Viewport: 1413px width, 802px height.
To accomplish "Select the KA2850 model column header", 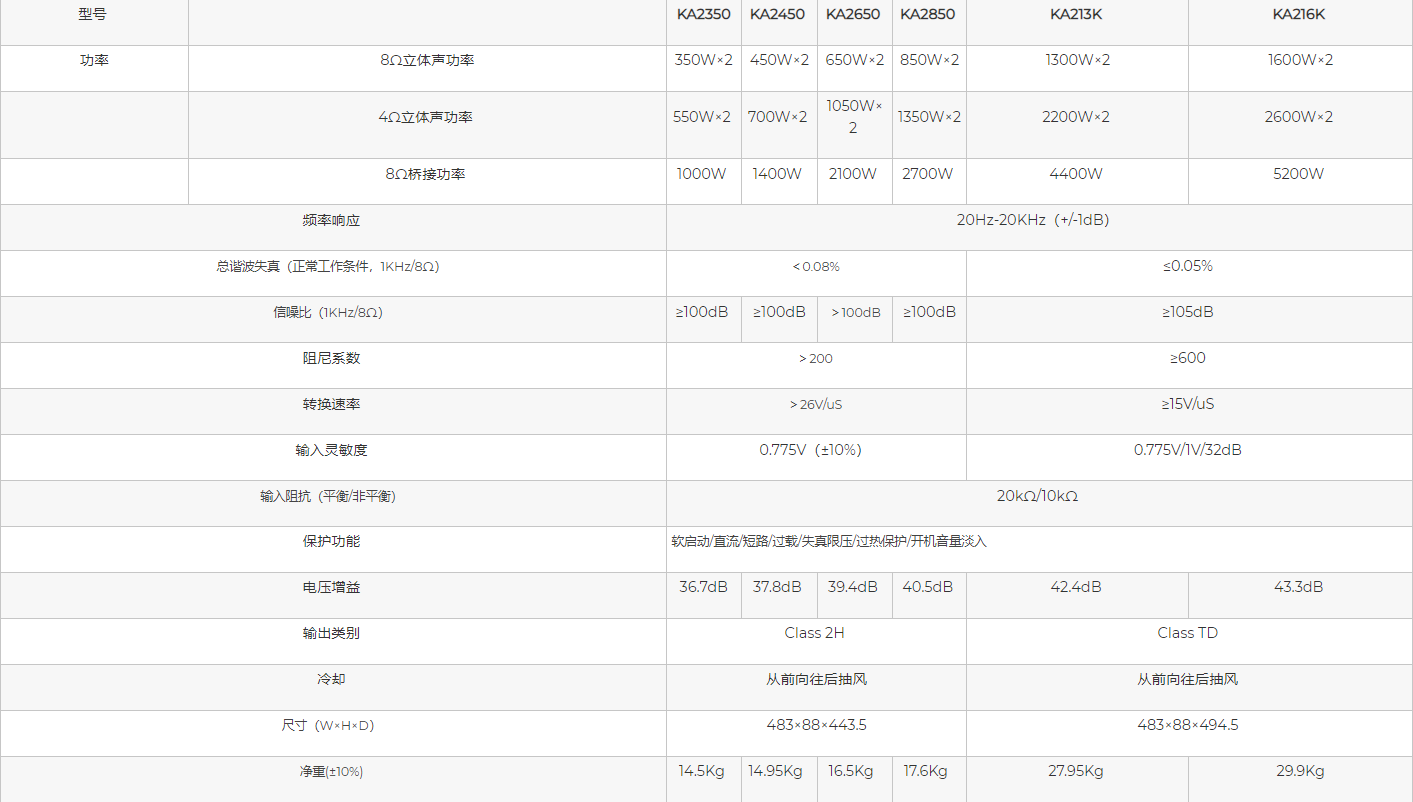I will click(928, 14).
